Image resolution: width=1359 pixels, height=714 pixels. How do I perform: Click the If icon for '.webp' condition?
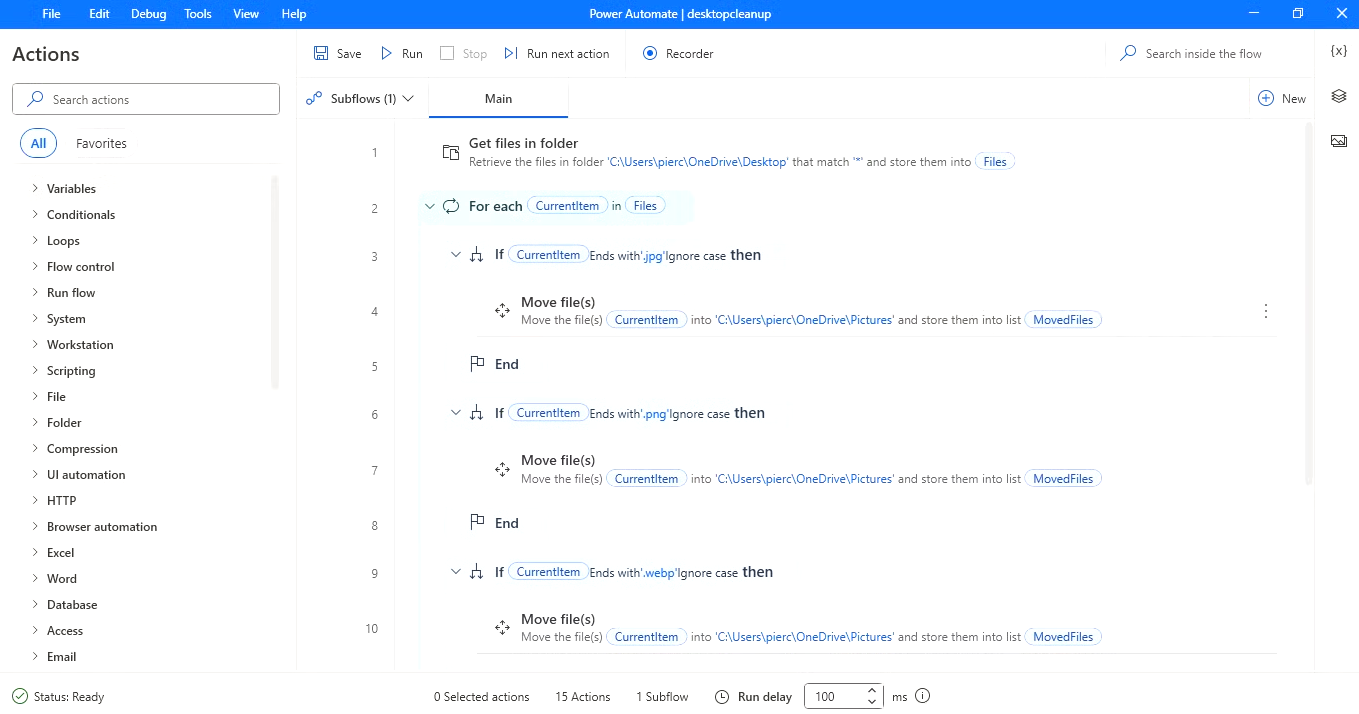pos(477,572)
